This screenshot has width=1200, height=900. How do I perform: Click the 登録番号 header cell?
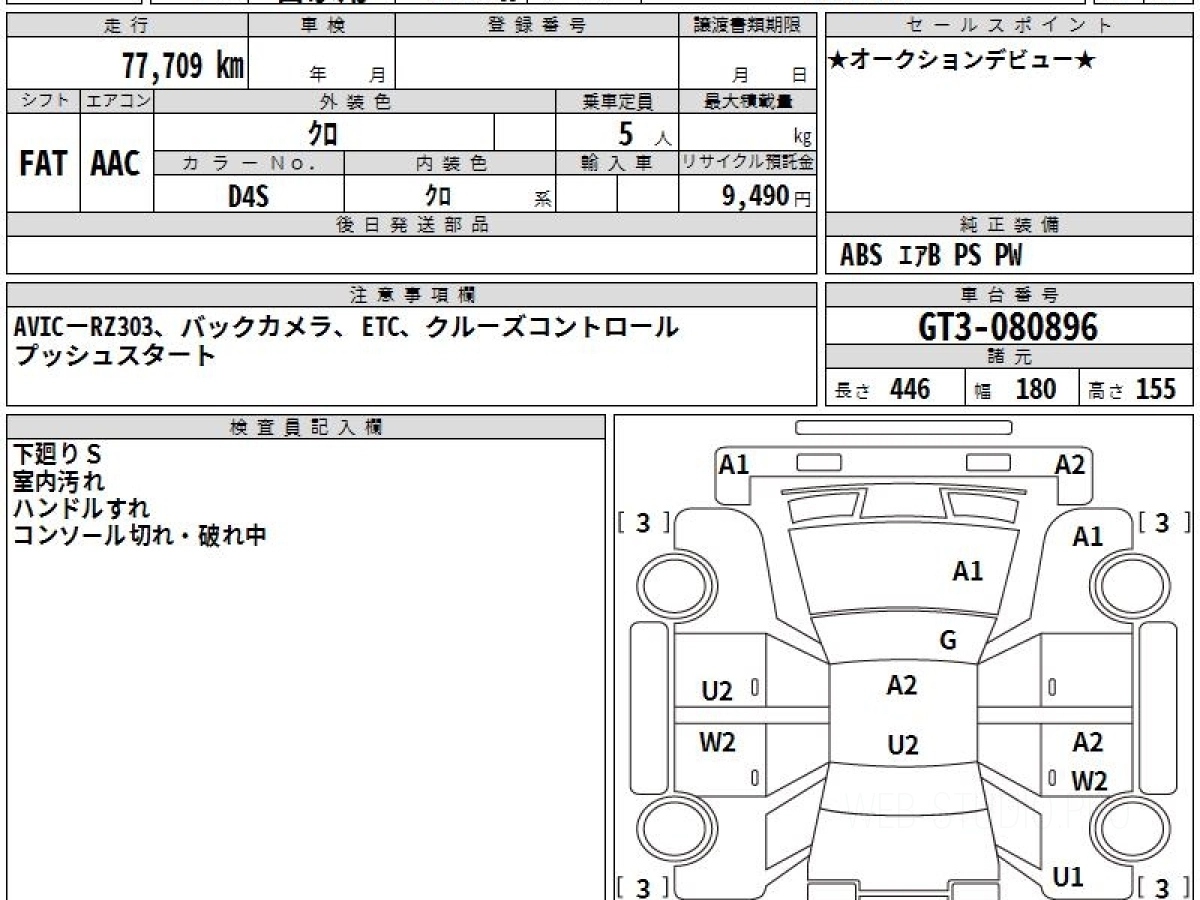537,26
